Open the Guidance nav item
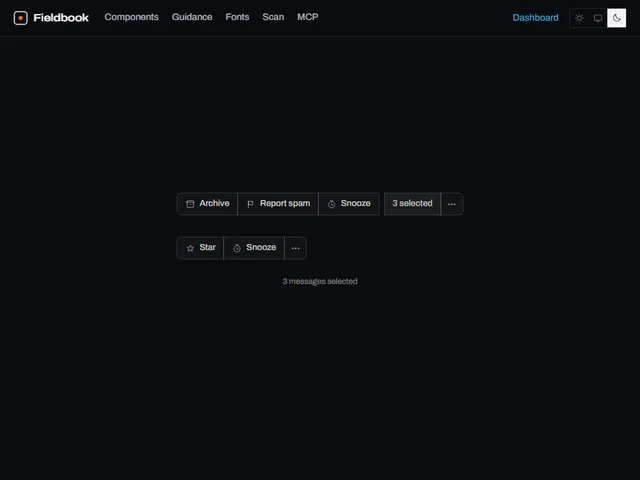Viewport: 640px width, 480px height. tap(192, 17)
